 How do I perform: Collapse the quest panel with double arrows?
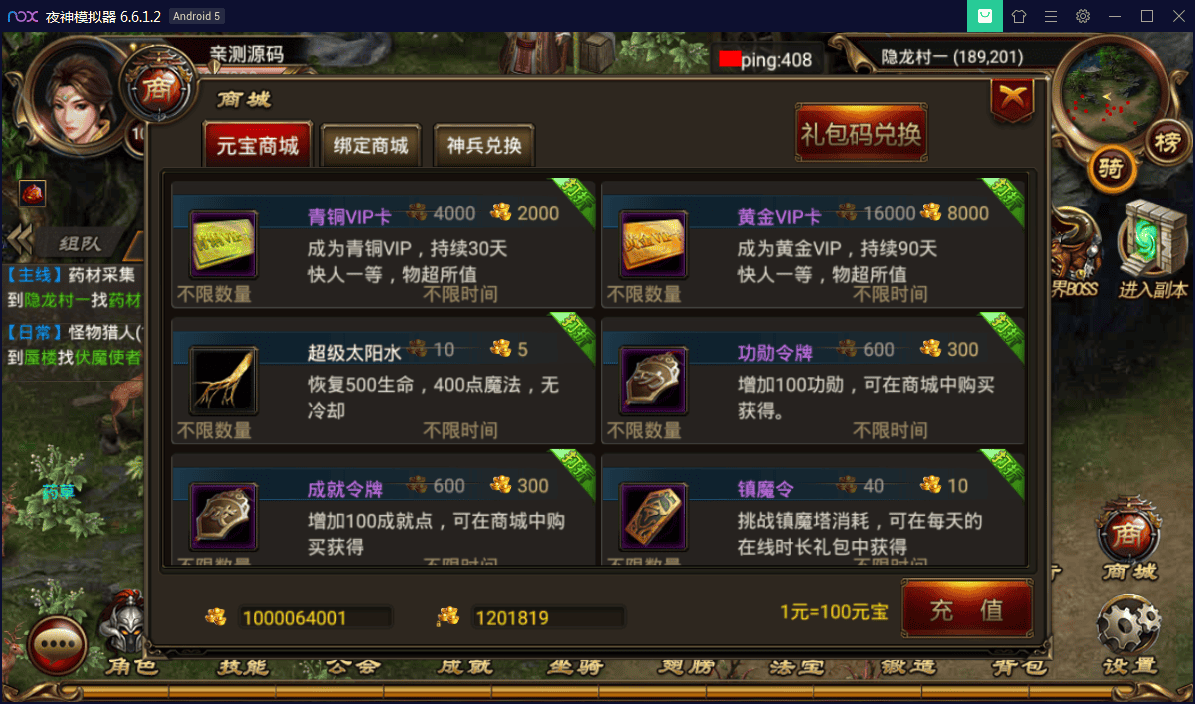[x=19, y=241]
